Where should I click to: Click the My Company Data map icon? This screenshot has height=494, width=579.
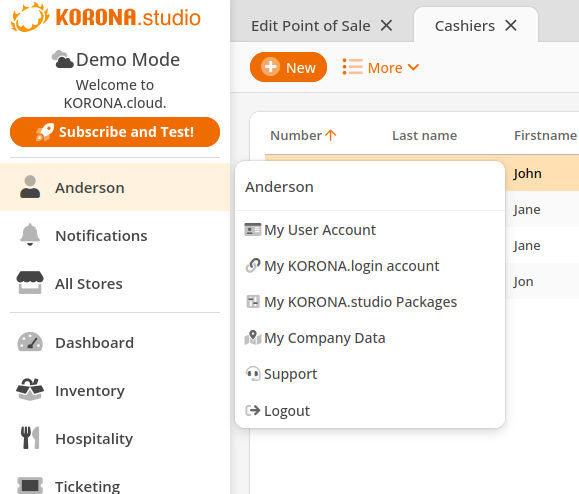[x=253, y=337]
